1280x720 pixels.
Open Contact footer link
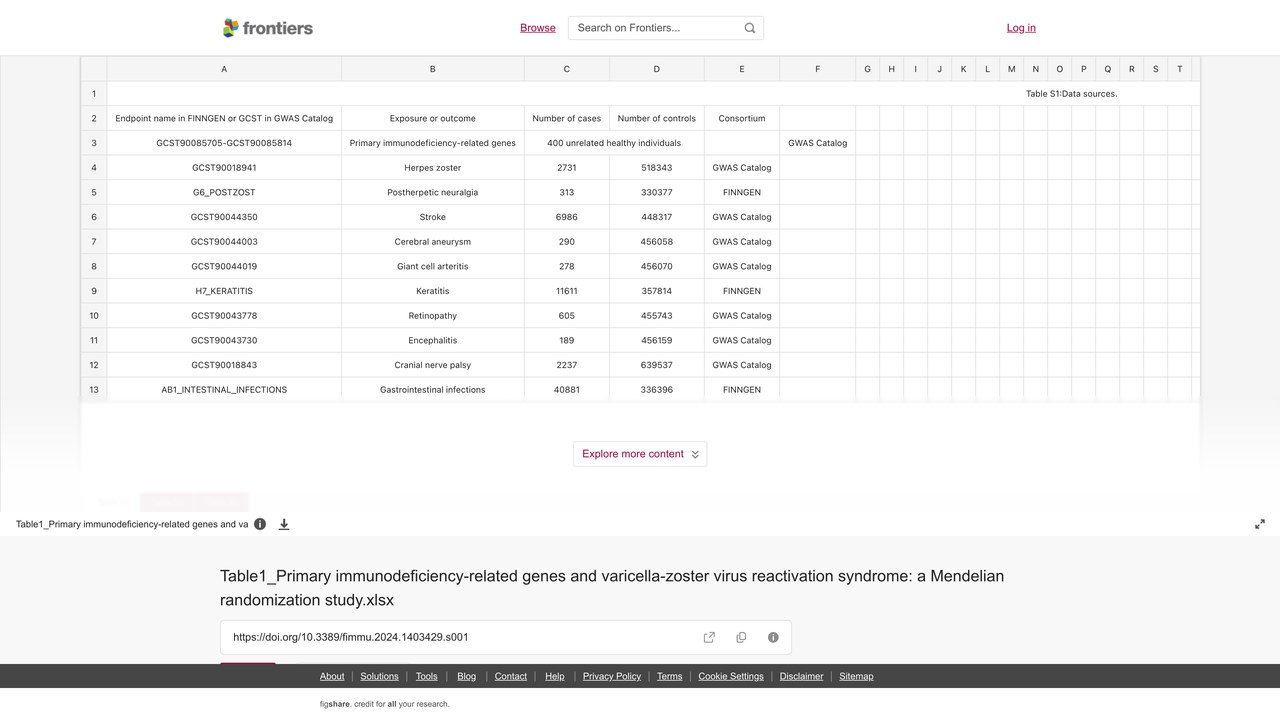(x=511, y=676)
